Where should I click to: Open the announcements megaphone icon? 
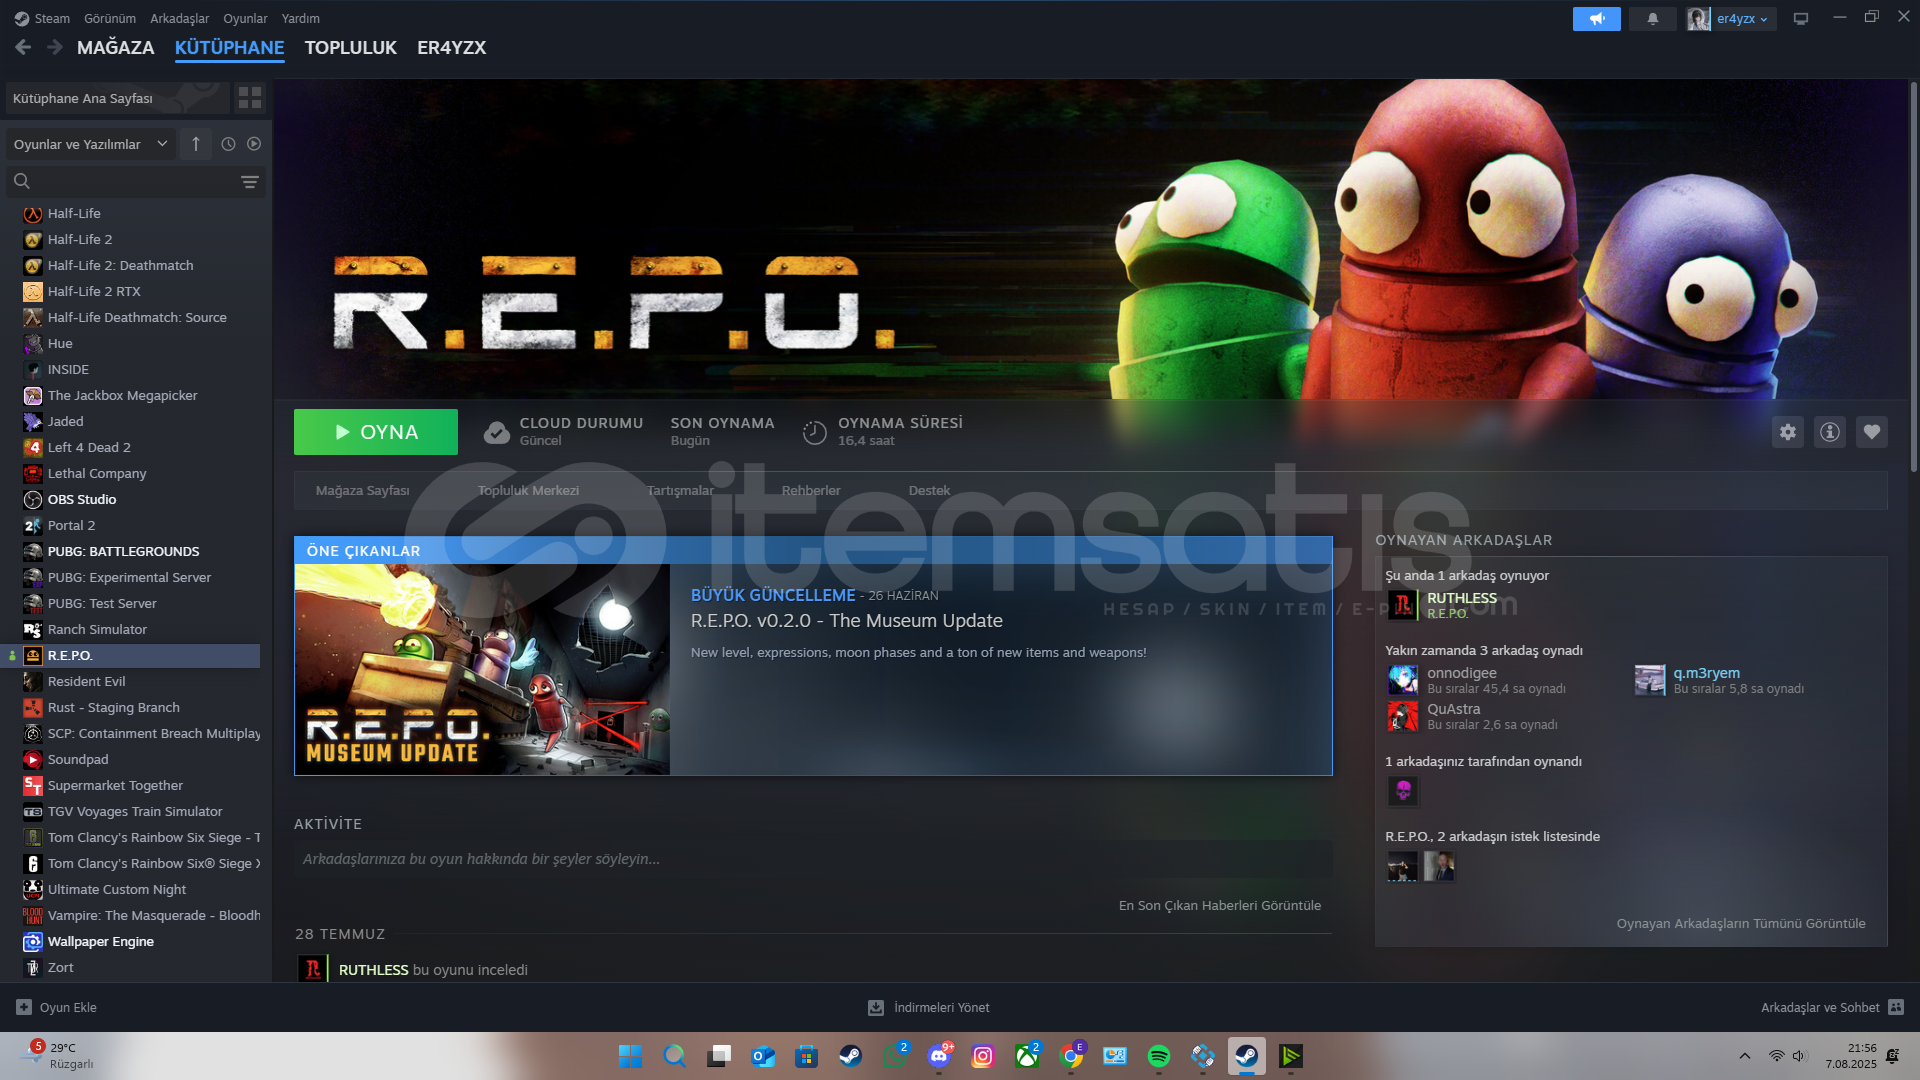(1597, 19)
